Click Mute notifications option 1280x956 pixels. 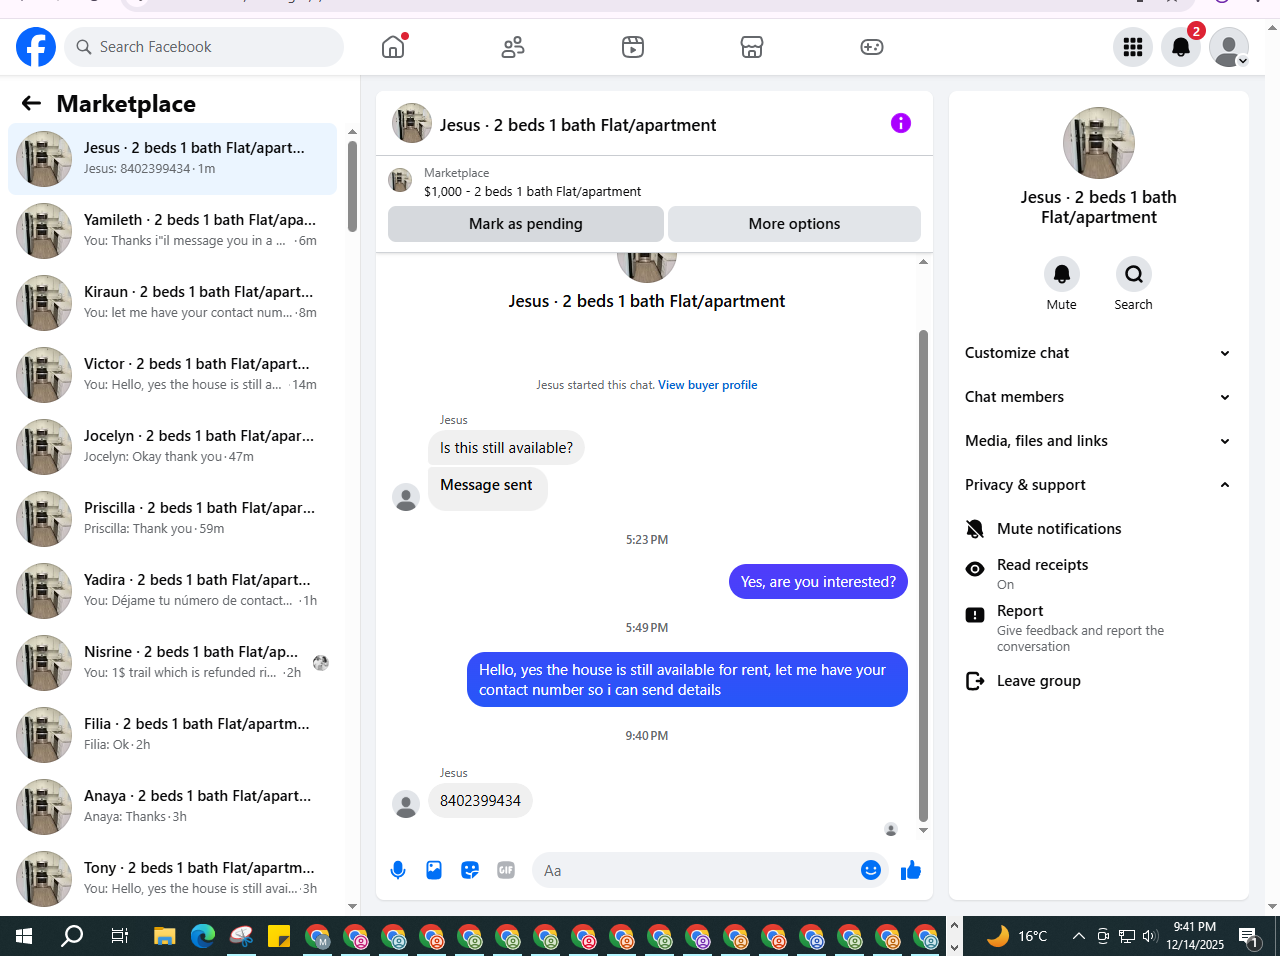(1099, 529)
